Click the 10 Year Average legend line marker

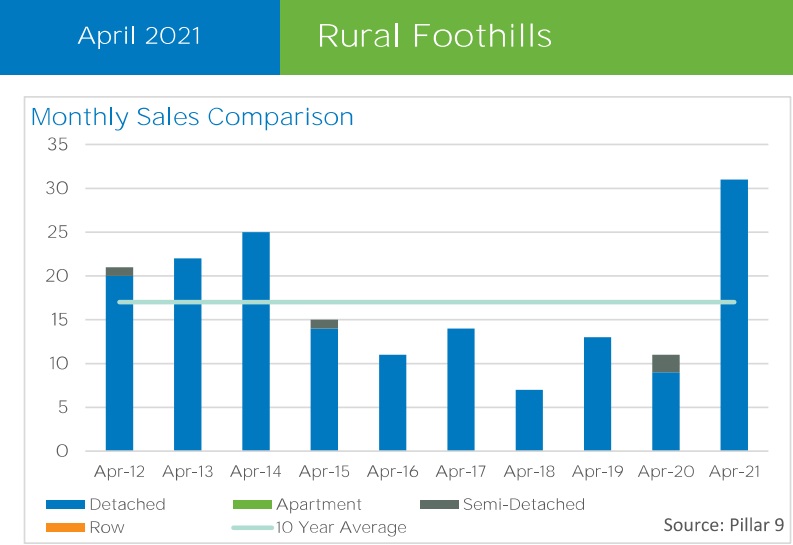point(254,527)
